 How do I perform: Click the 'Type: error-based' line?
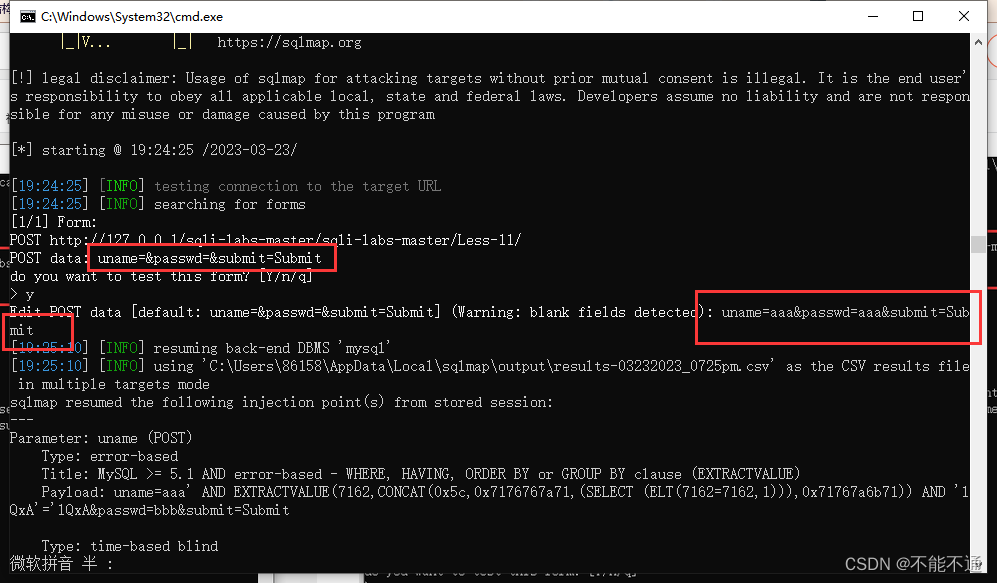(110, 456)
